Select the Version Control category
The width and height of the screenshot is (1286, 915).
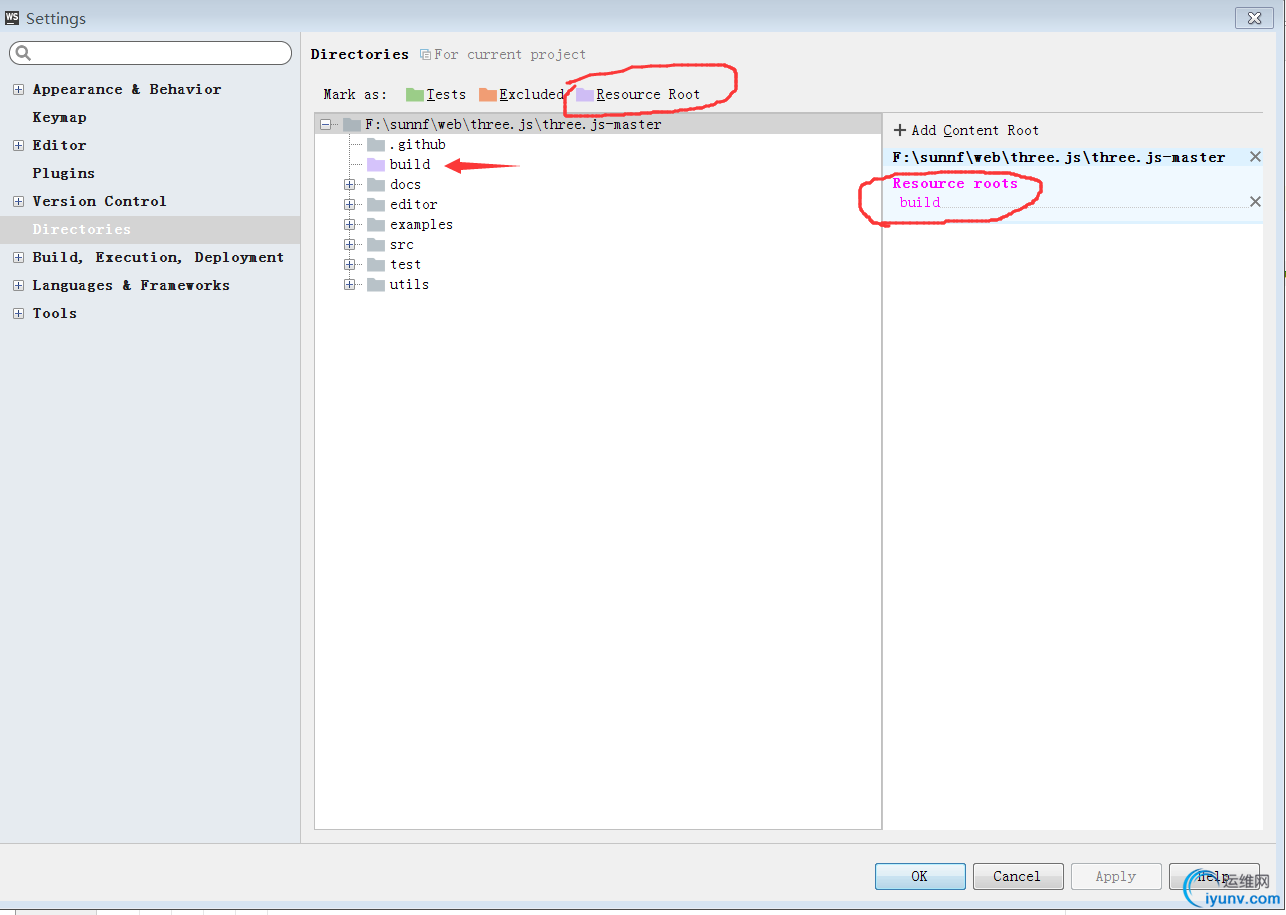coord(99,201)
